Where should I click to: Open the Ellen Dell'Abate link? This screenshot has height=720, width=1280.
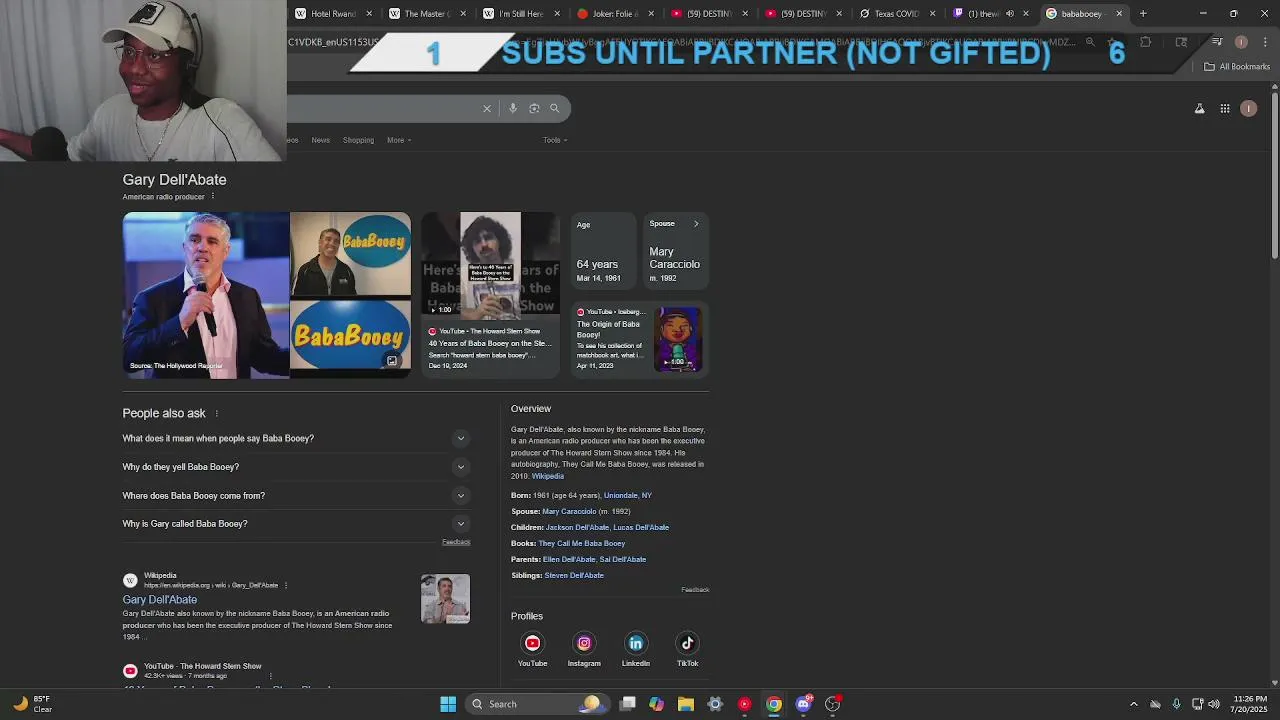tap(569, 559)
